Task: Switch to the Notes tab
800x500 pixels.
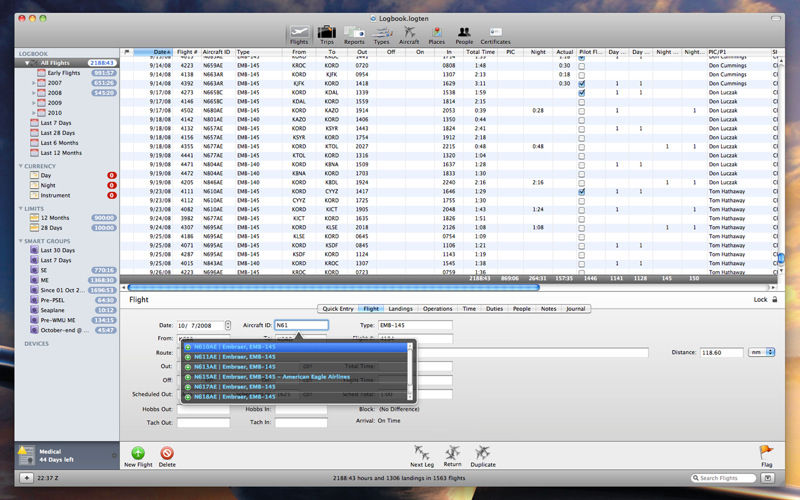Action: 548,309
